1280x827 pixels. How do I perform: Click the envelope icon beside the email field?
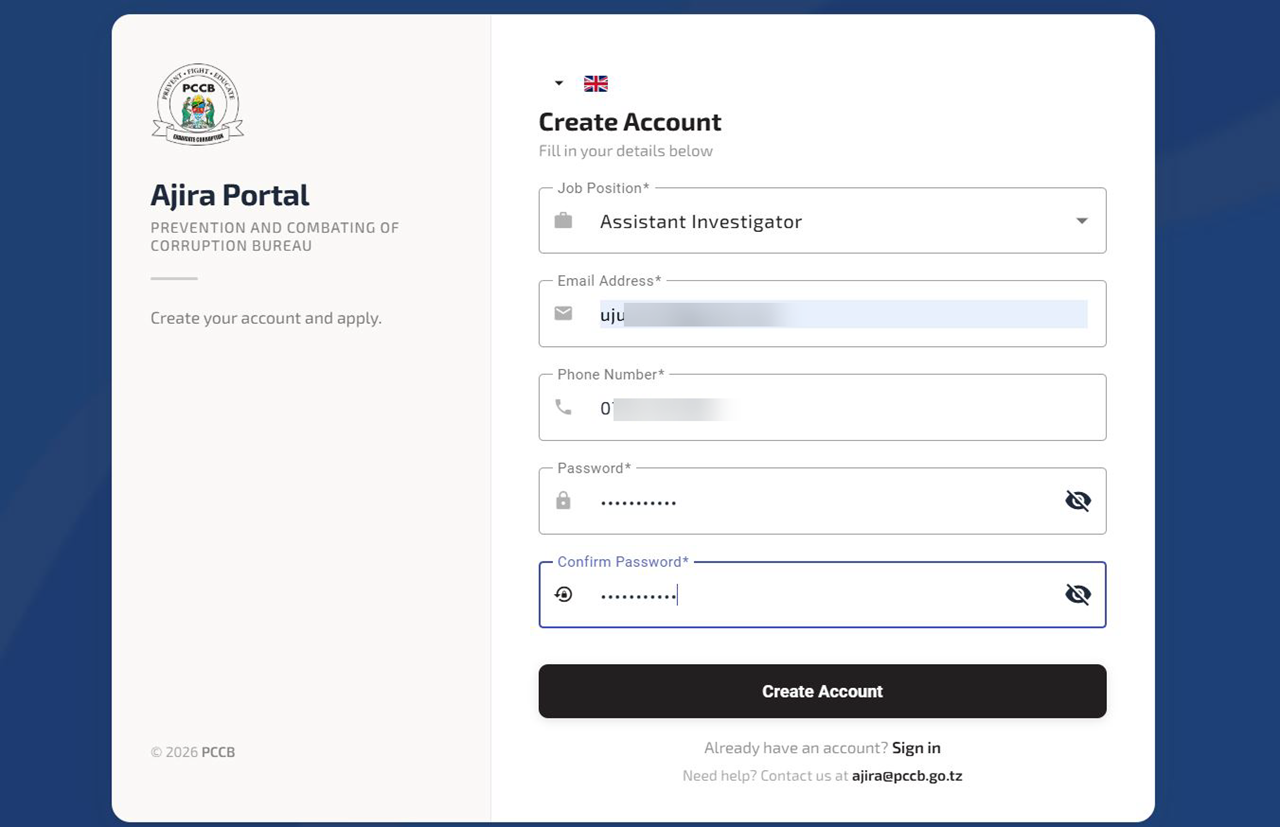563,313
